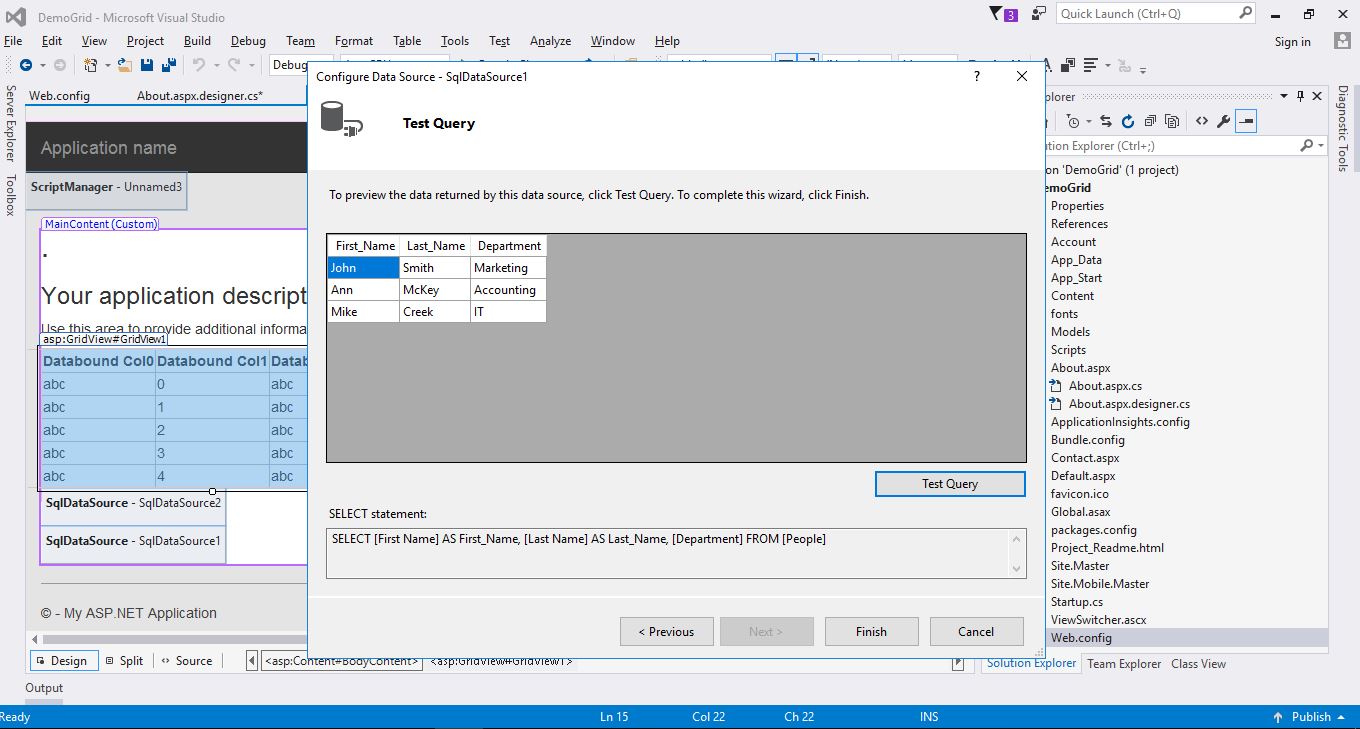Select Web.config in Solution Explorer
The image size is (1360, 729).
coord(1081,638)
